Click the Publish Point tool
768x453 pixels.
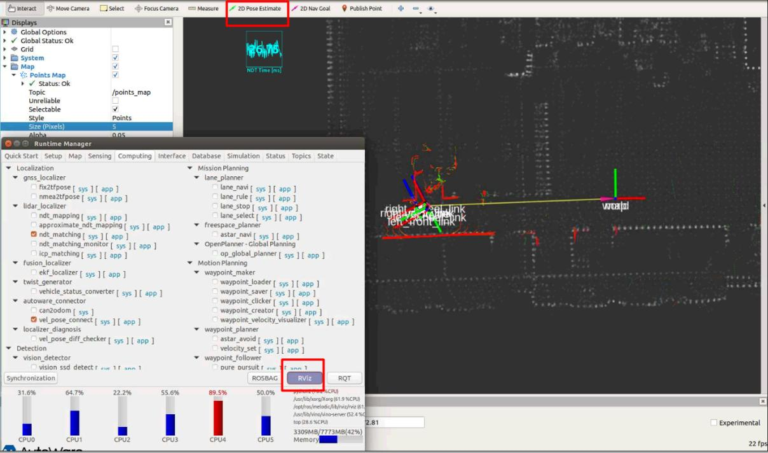pyautogui.click(x=364, y=8)
